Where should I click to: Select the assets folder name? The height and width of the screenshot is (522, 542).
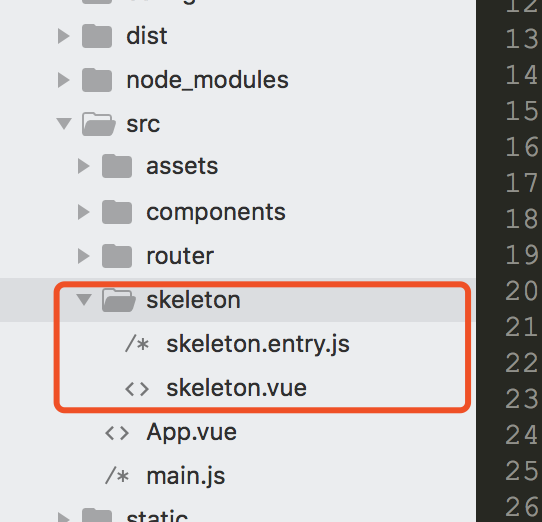point(182,166)
